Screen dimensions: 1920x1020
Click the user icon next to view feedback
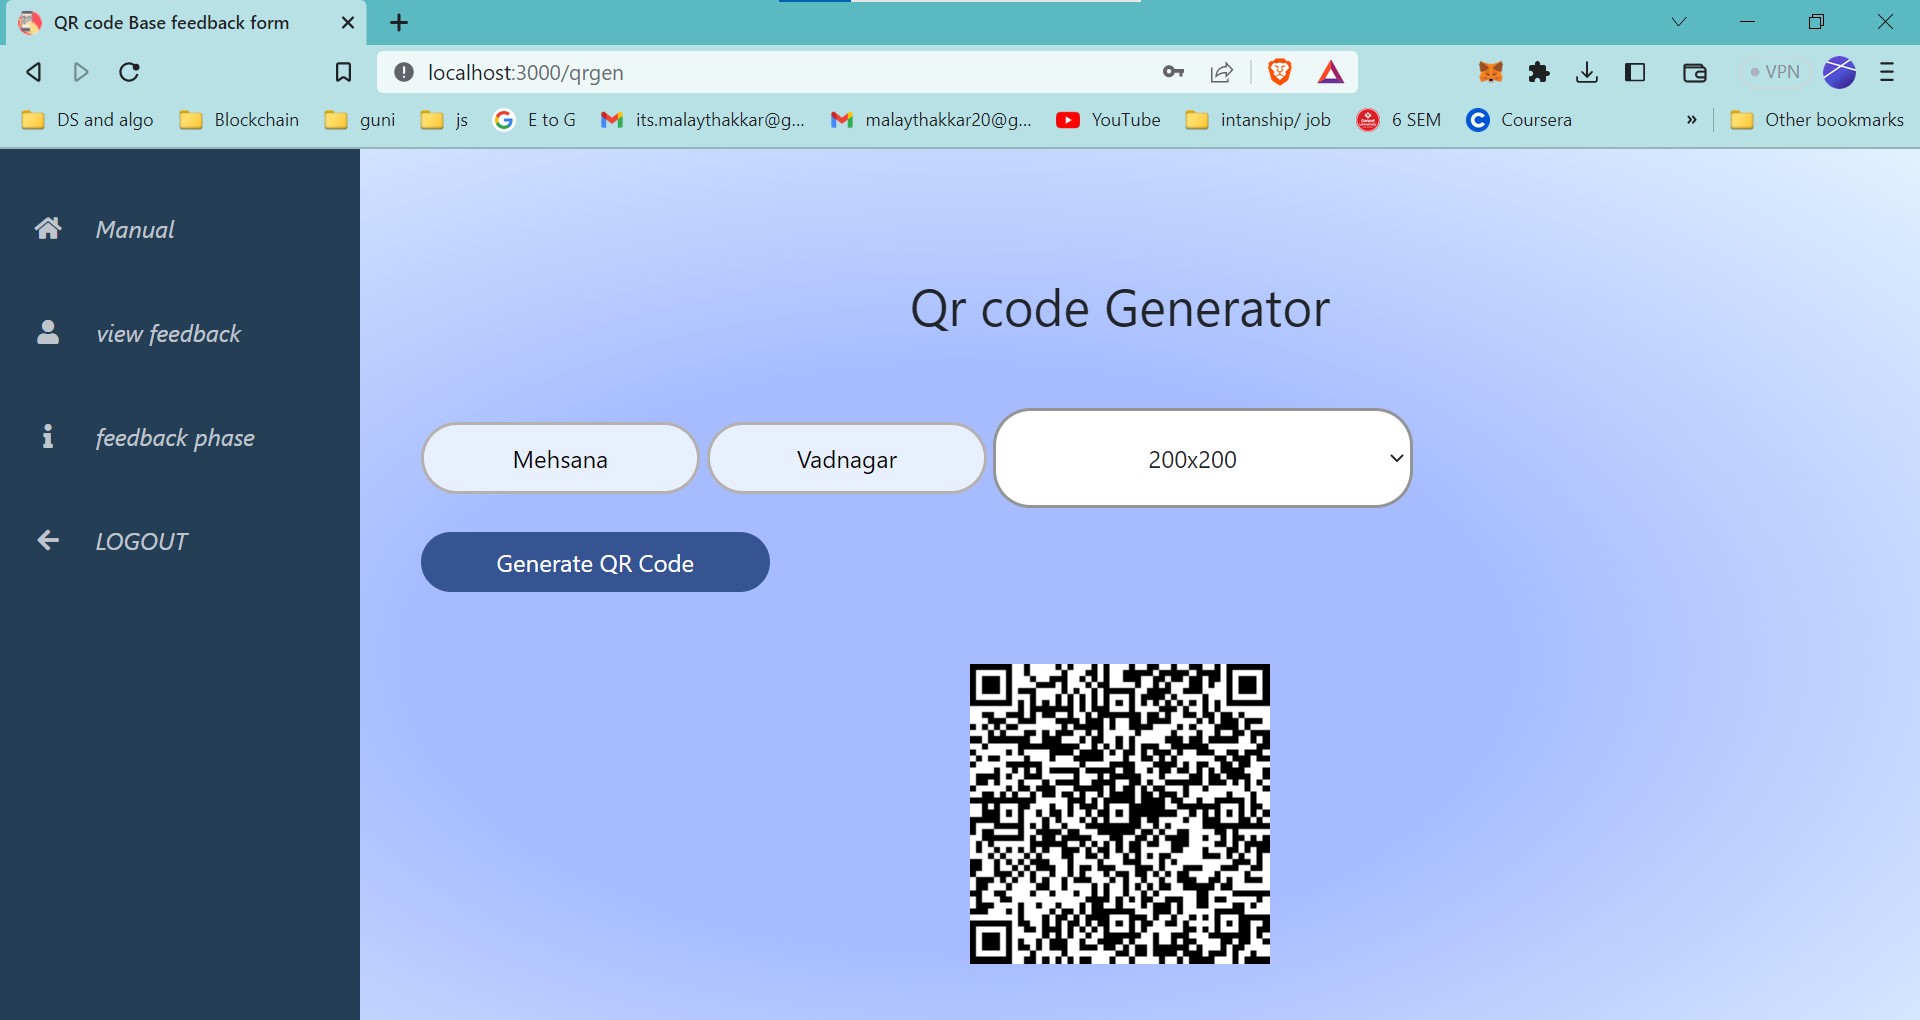click(x=48, y=333)
